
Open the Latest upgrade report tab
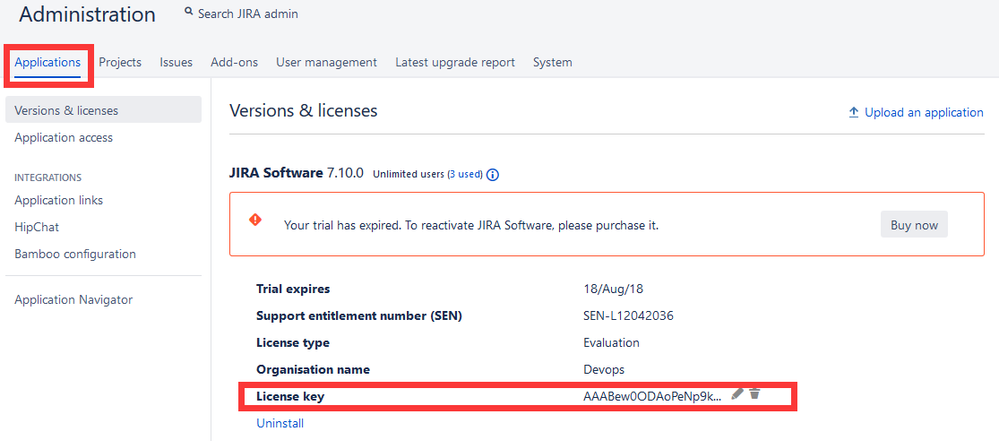point(455,62)
